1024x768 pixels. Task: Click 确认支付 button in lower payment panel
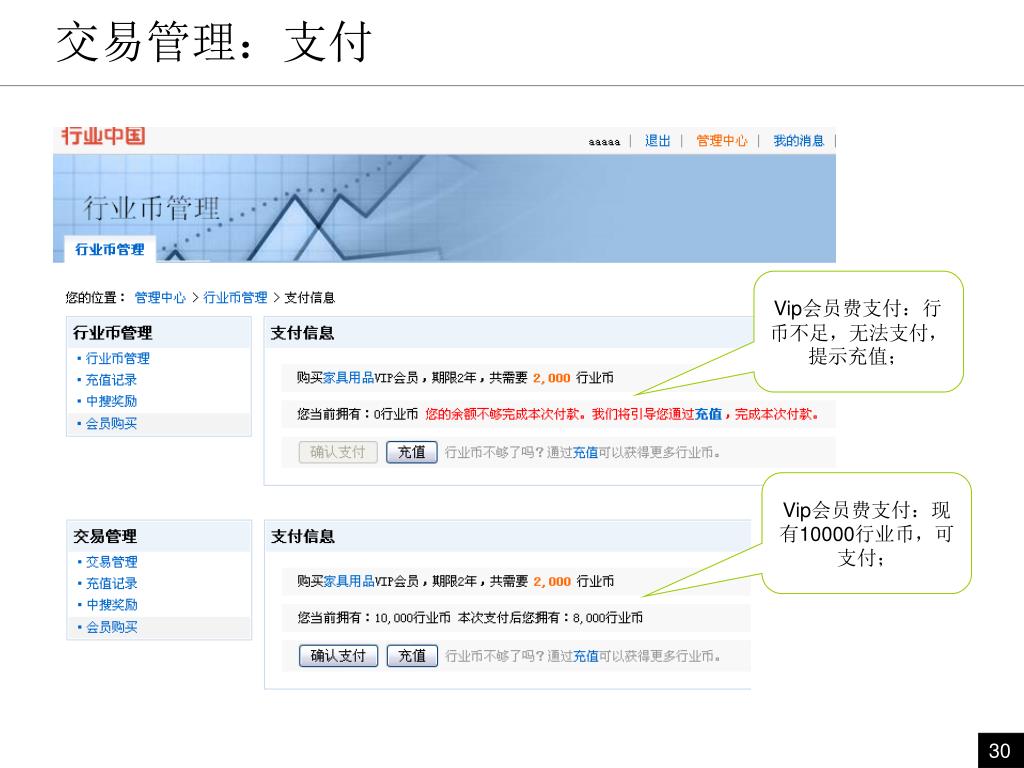pyautogui.click(x=338, y=656)
